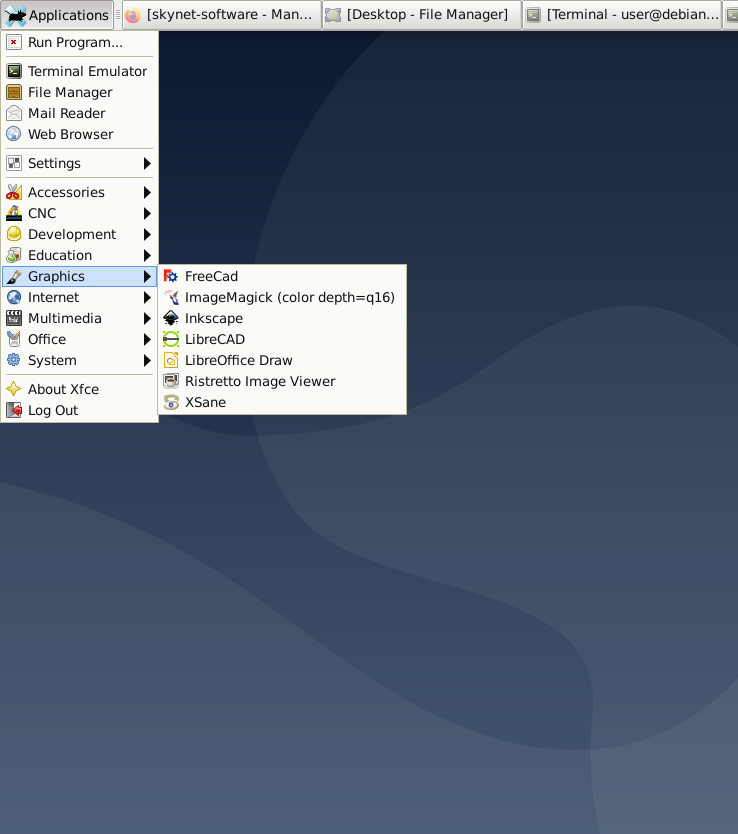Expand the Office submenu arrow
Screen dimensions: 738x834
147,339
